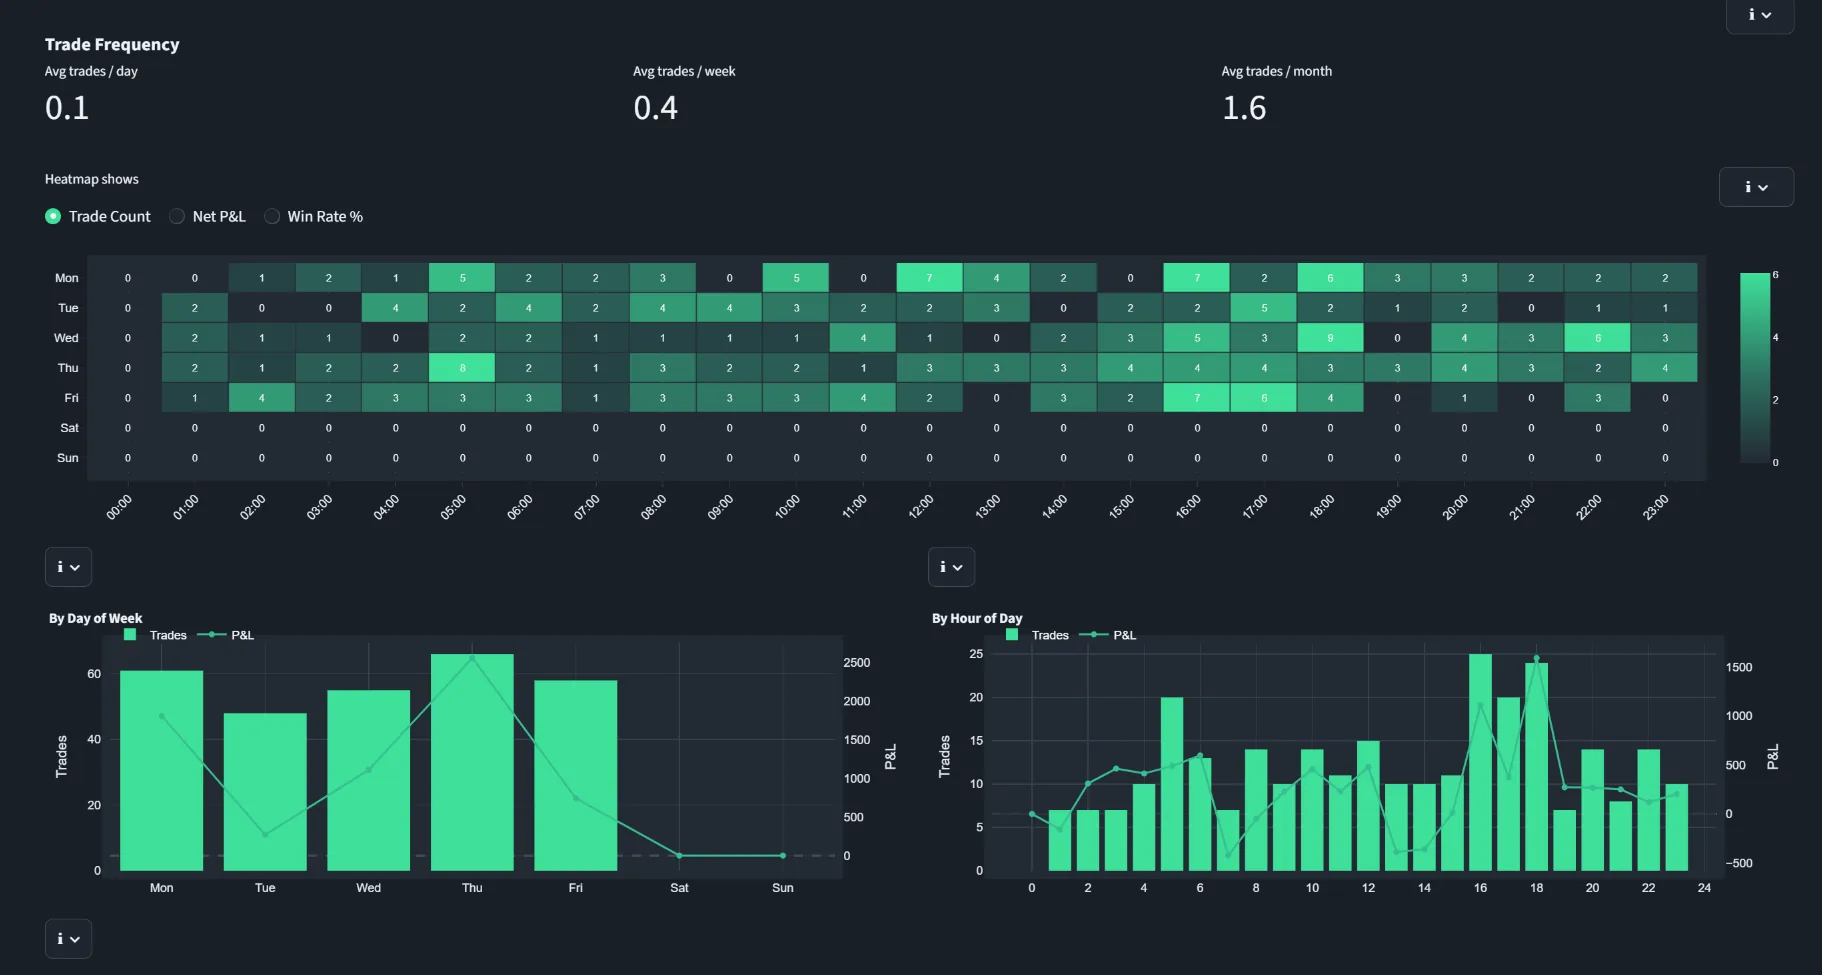Image resolution: width=1822 pixels, height=975 pixels.
Task: Click the Mon 16:00 heatmap cell showing 7
Action: coord(1197,278)
